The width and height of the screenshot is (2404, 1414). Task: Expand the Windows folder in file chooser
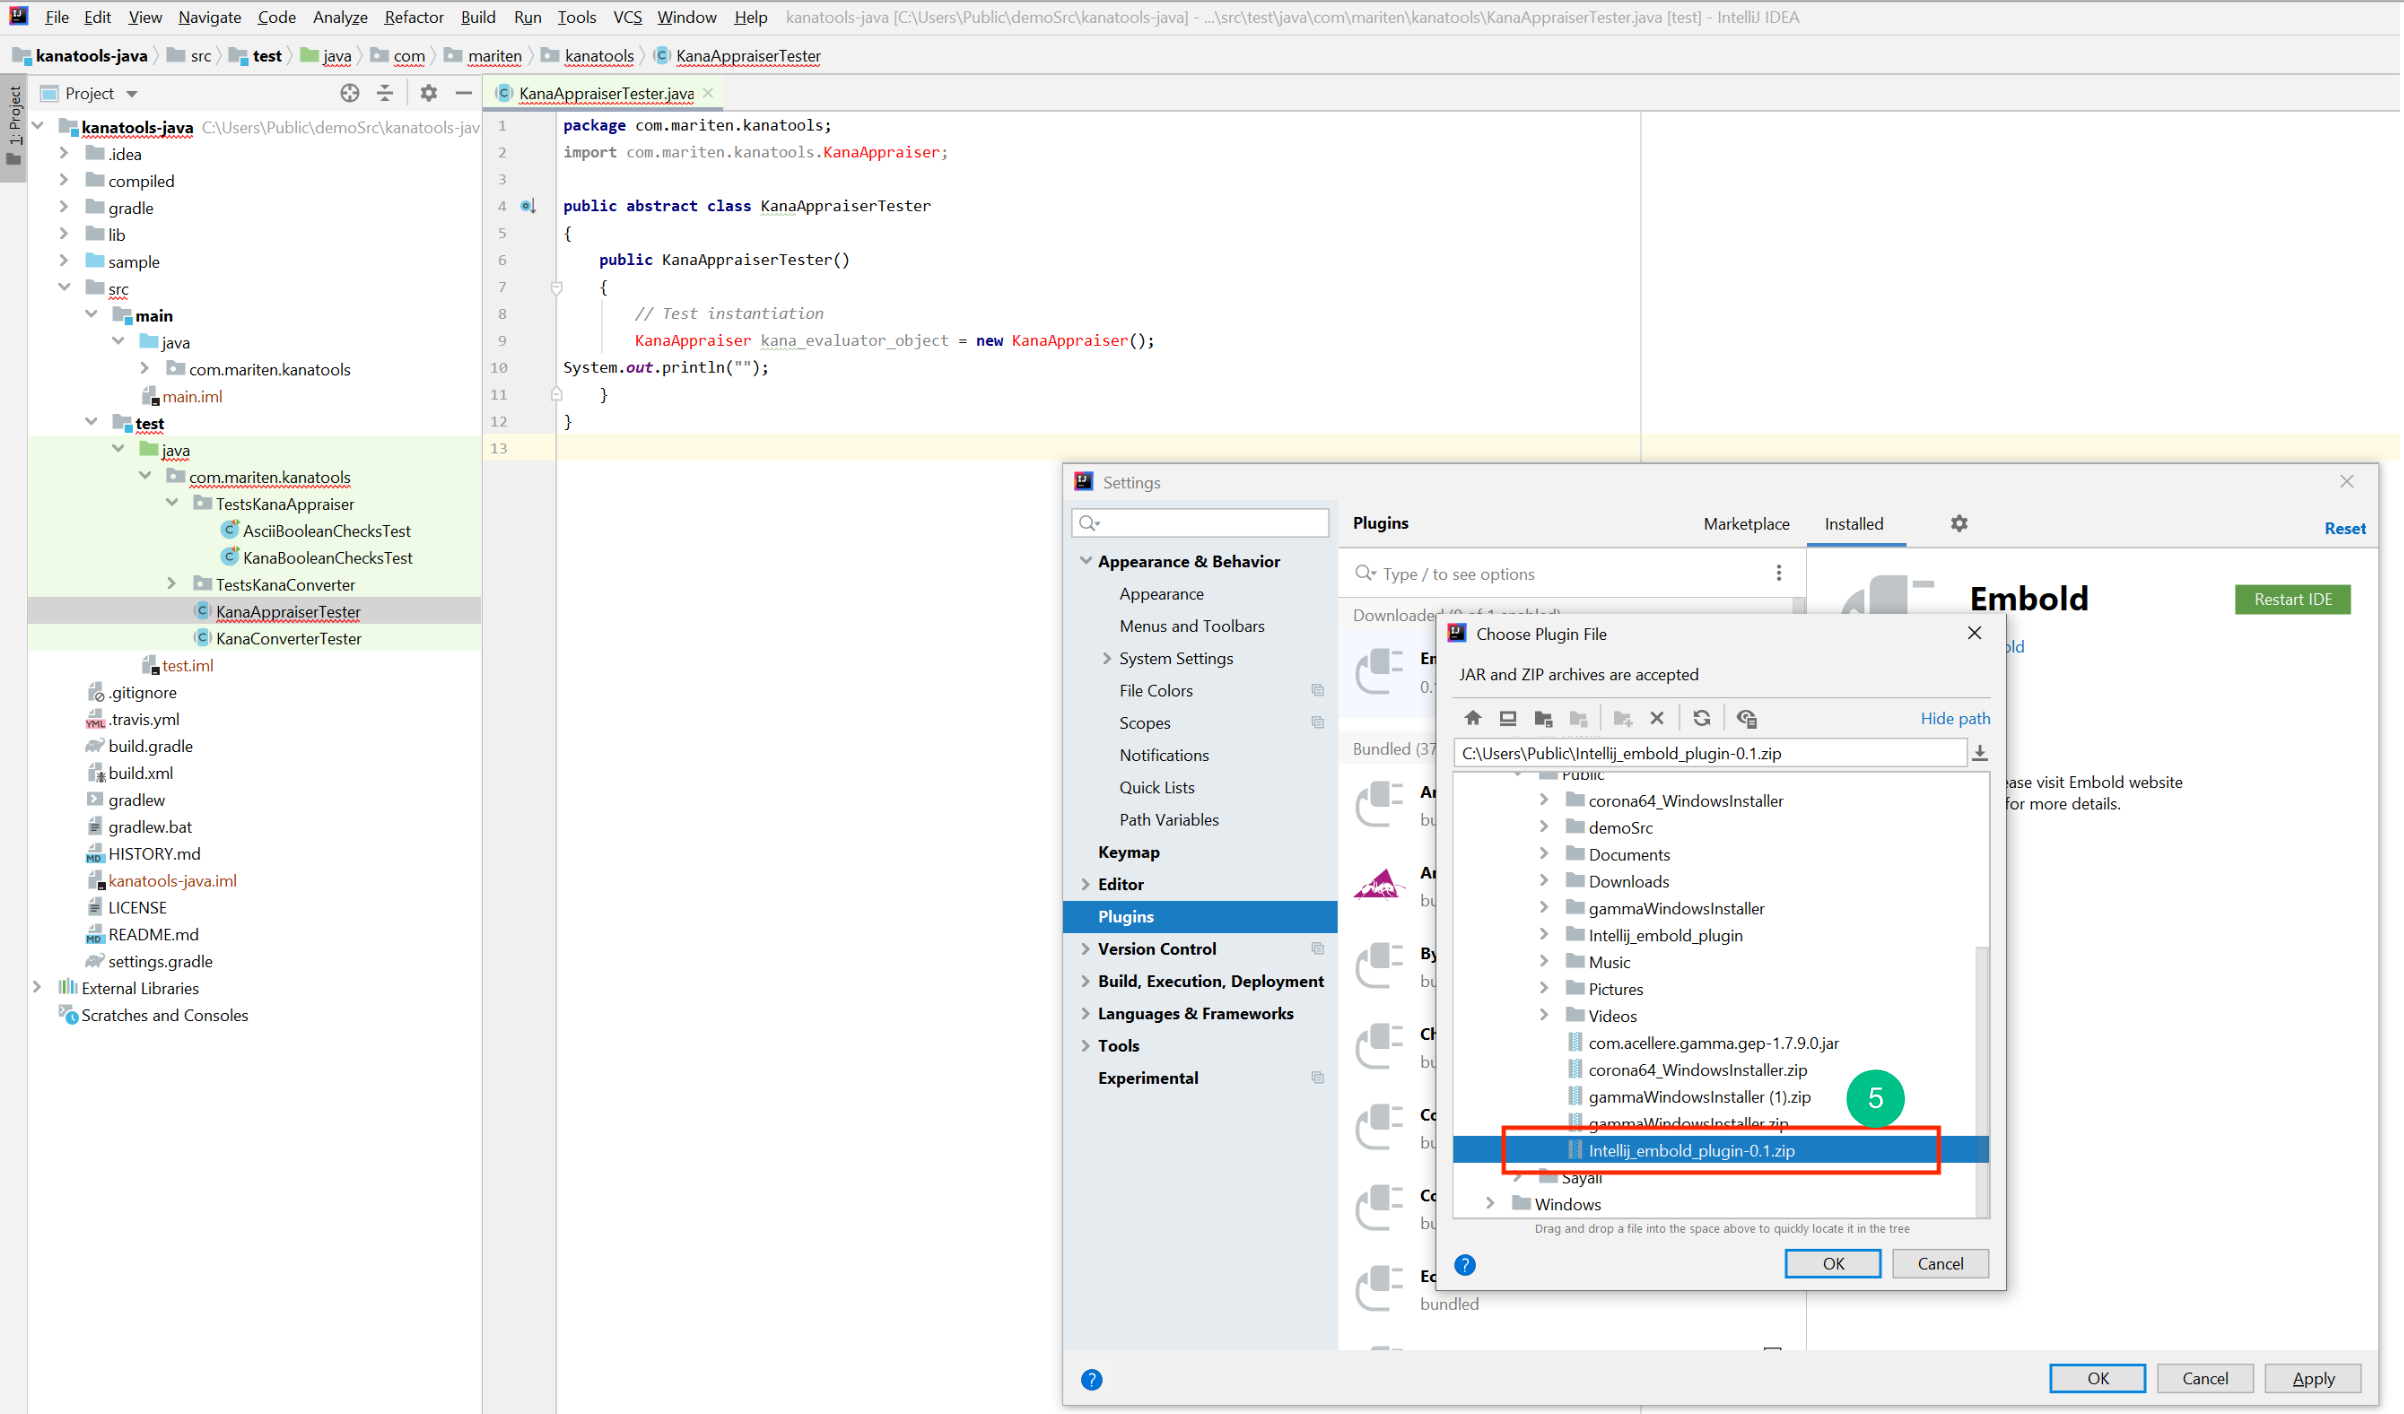pyautogui.click(x=1490, y=1204)
